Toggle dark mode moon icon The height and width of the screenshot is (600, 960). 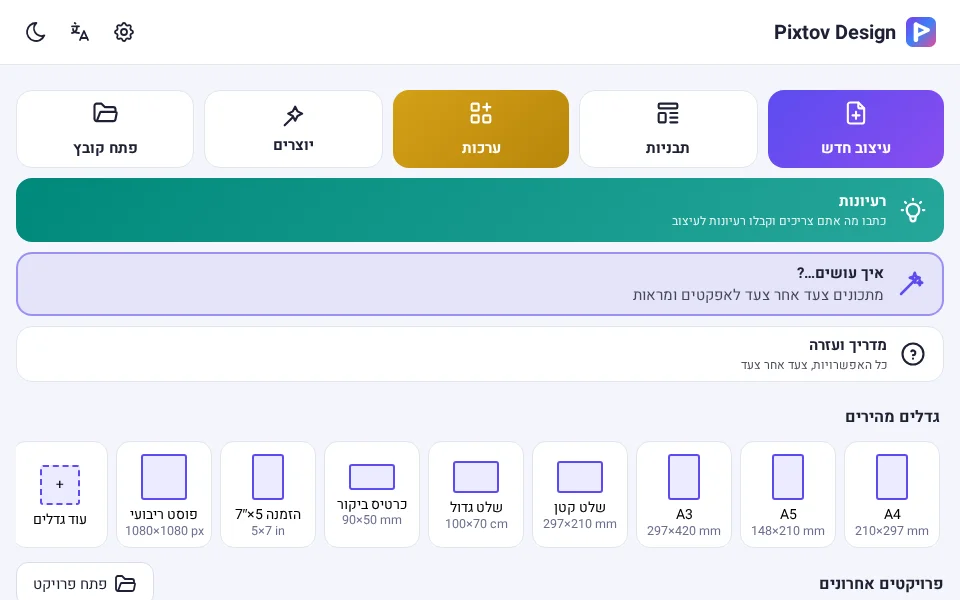tap(36, 32)
